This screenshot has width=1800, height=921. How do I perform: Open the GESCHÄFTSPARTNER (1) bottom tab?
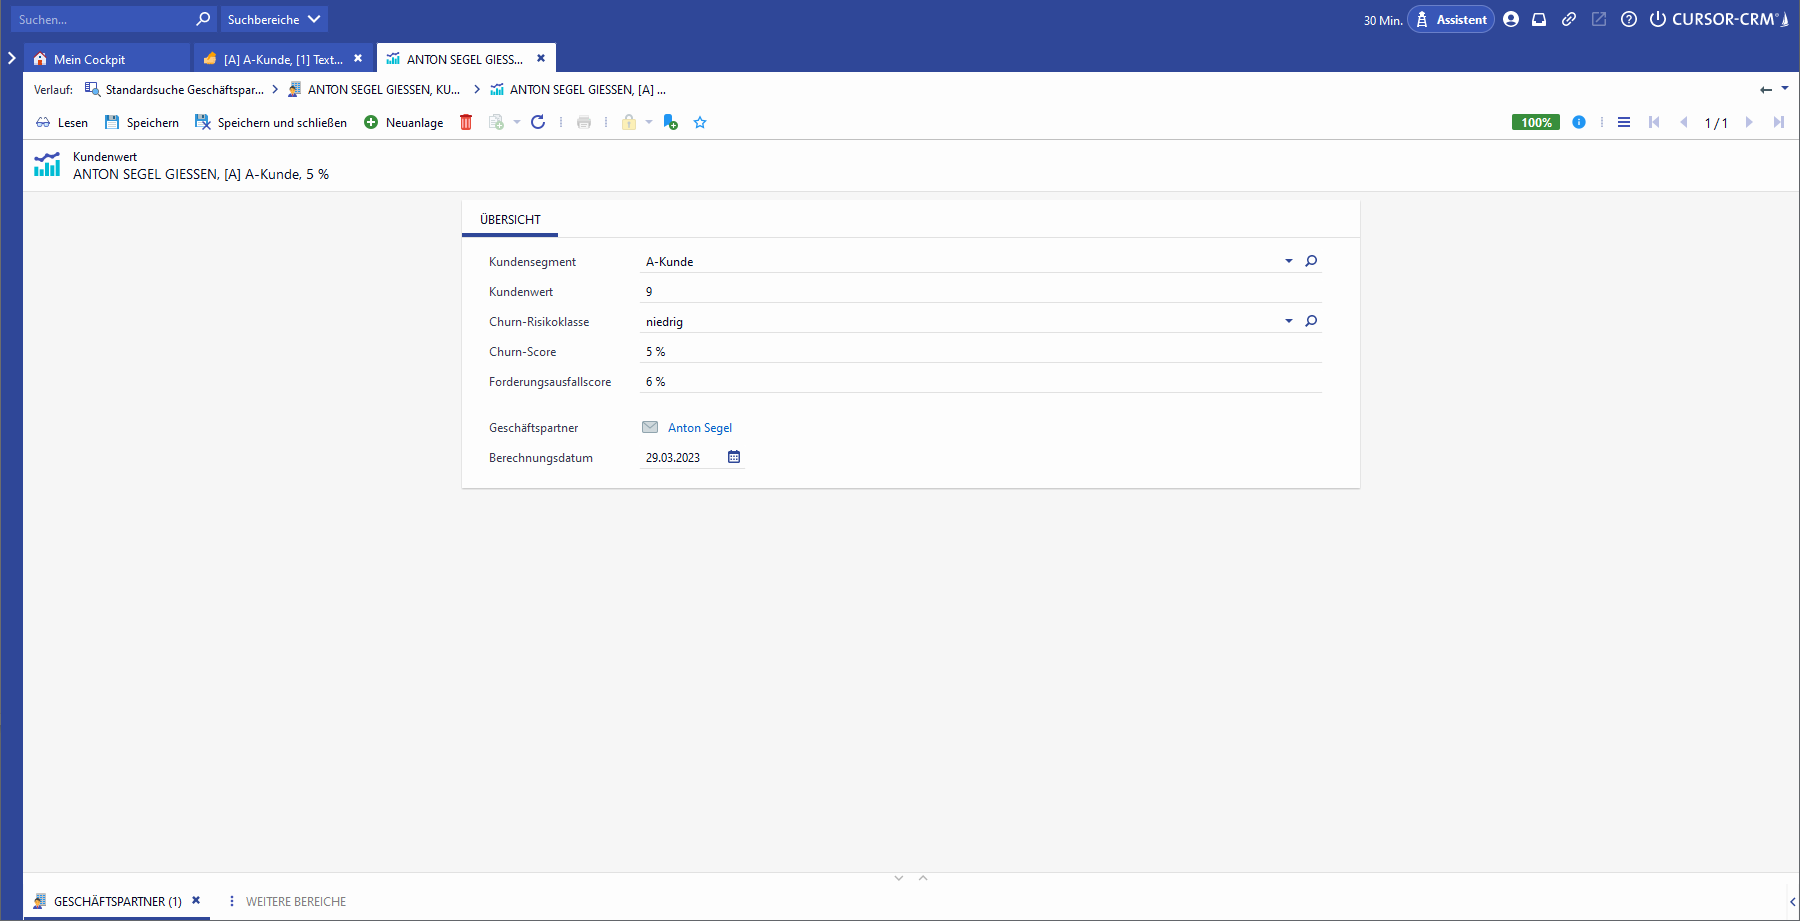117,901
